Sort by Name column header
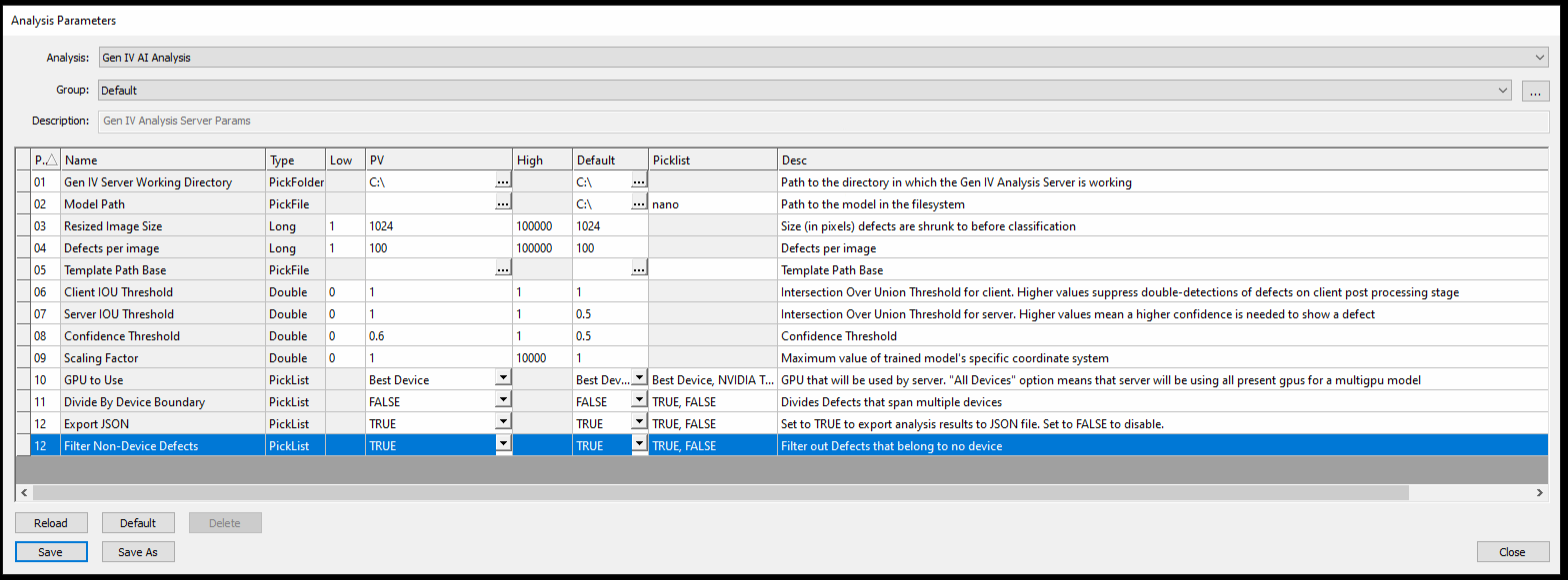 (163, 160)
